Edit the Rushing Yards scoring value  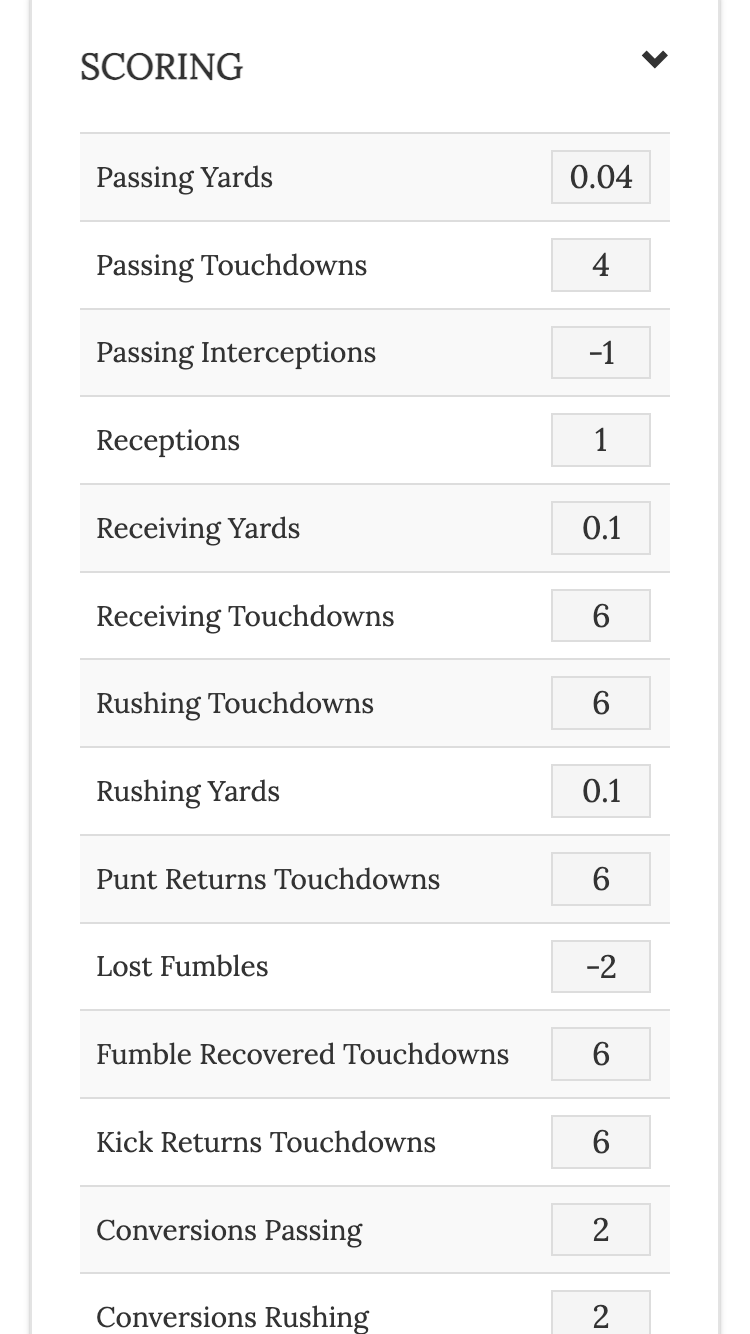click(x=600, y=790)
